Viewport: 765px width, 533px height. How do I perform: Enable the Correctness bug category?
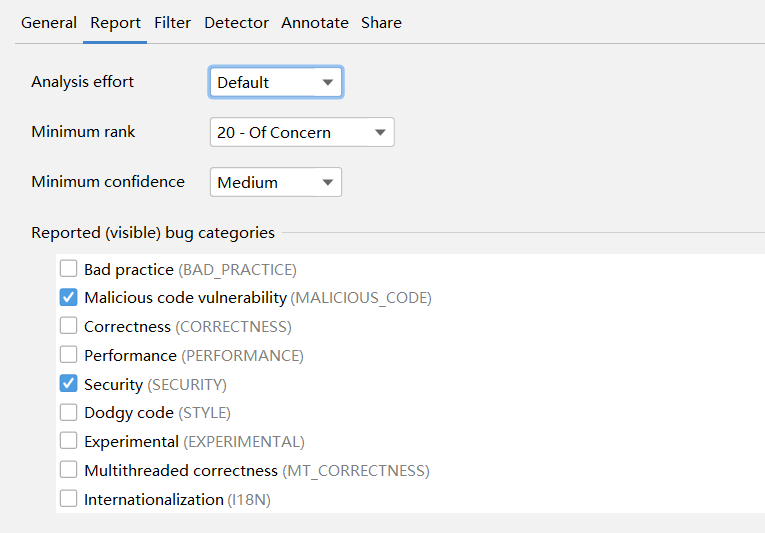(69, 326)
